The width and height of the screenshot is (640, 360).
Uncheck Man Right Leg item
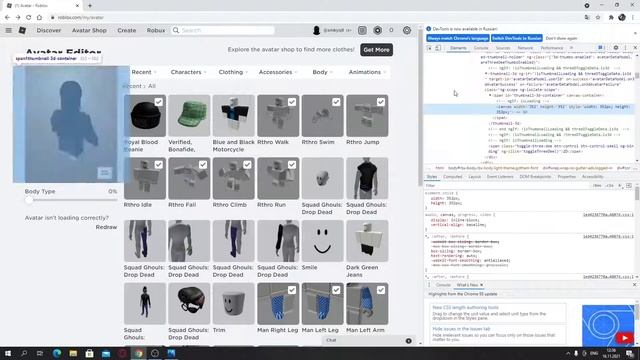coord(292,290)
